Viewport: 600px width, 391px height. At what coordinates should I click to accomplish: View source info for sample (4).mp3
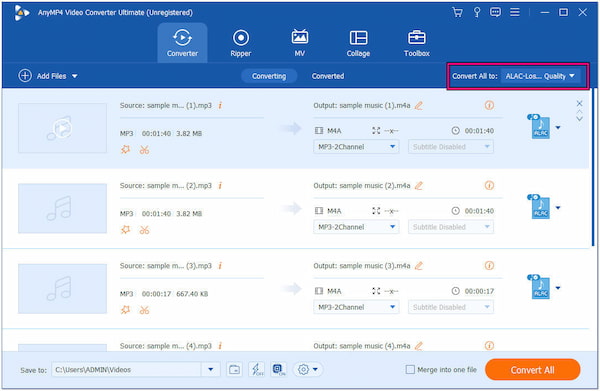pos(220,346)
